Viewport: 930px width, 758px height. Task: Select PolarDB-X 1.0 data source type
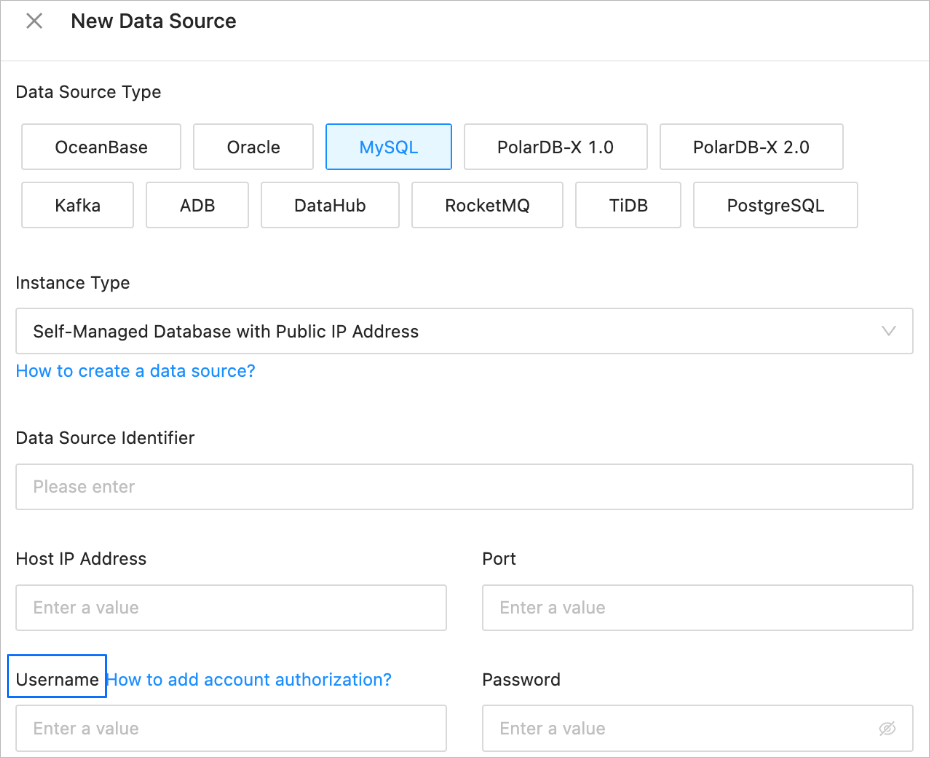555,147
